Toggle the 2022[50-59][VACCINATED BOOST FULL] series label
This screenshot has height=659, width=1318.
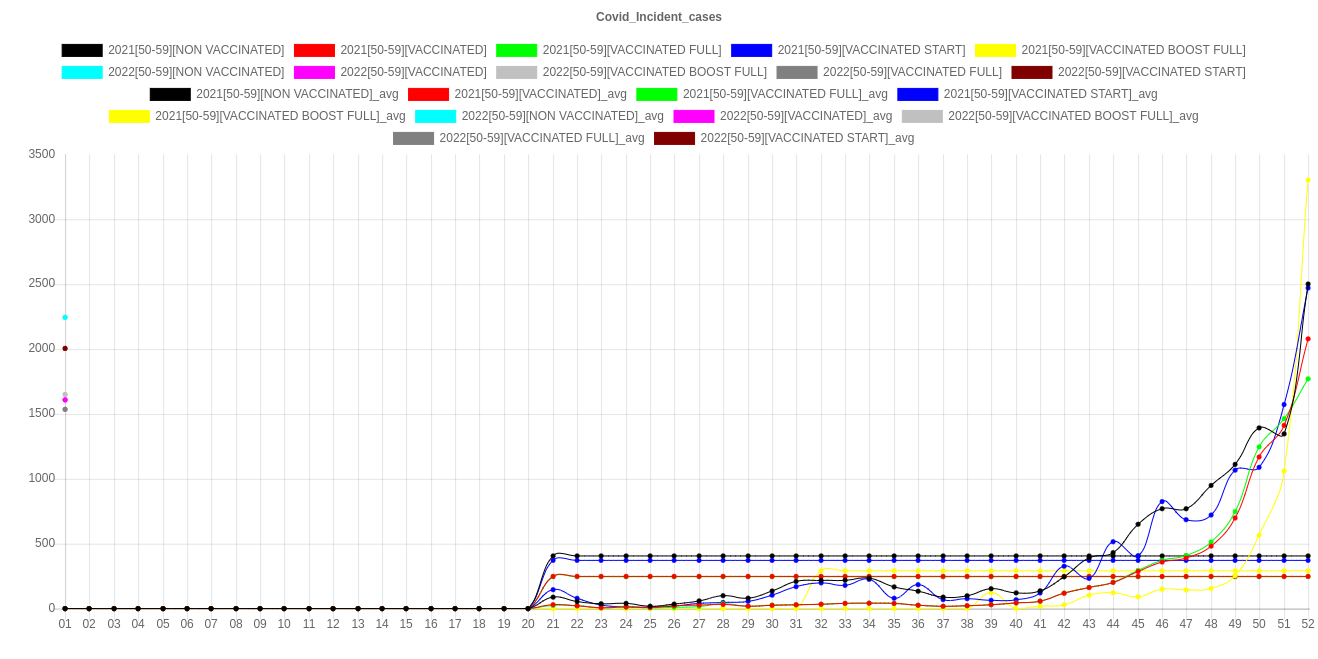(x=654, y=72)
